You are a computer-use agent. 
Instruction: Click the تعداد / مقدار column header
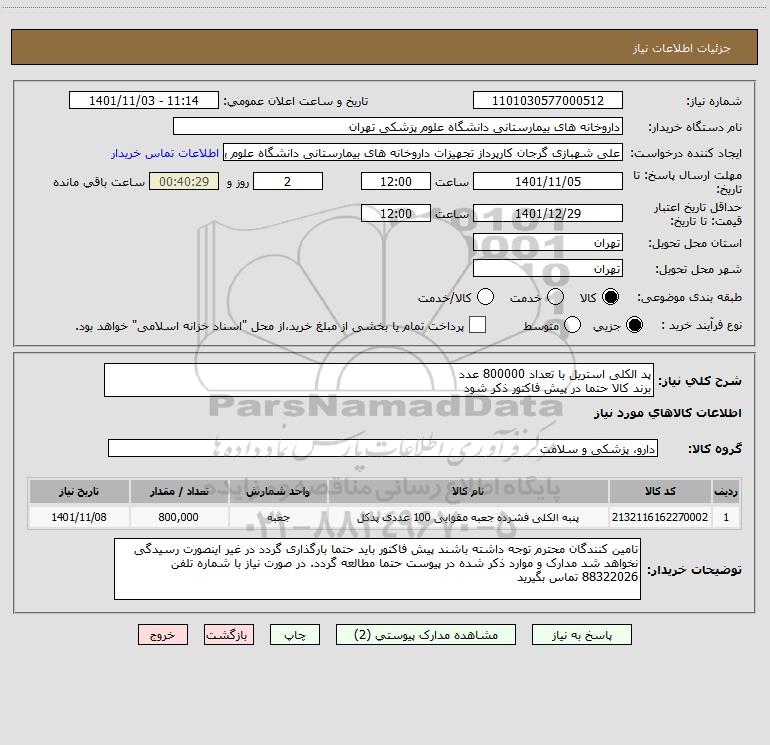pyautogui.click(x=179, y=492)
